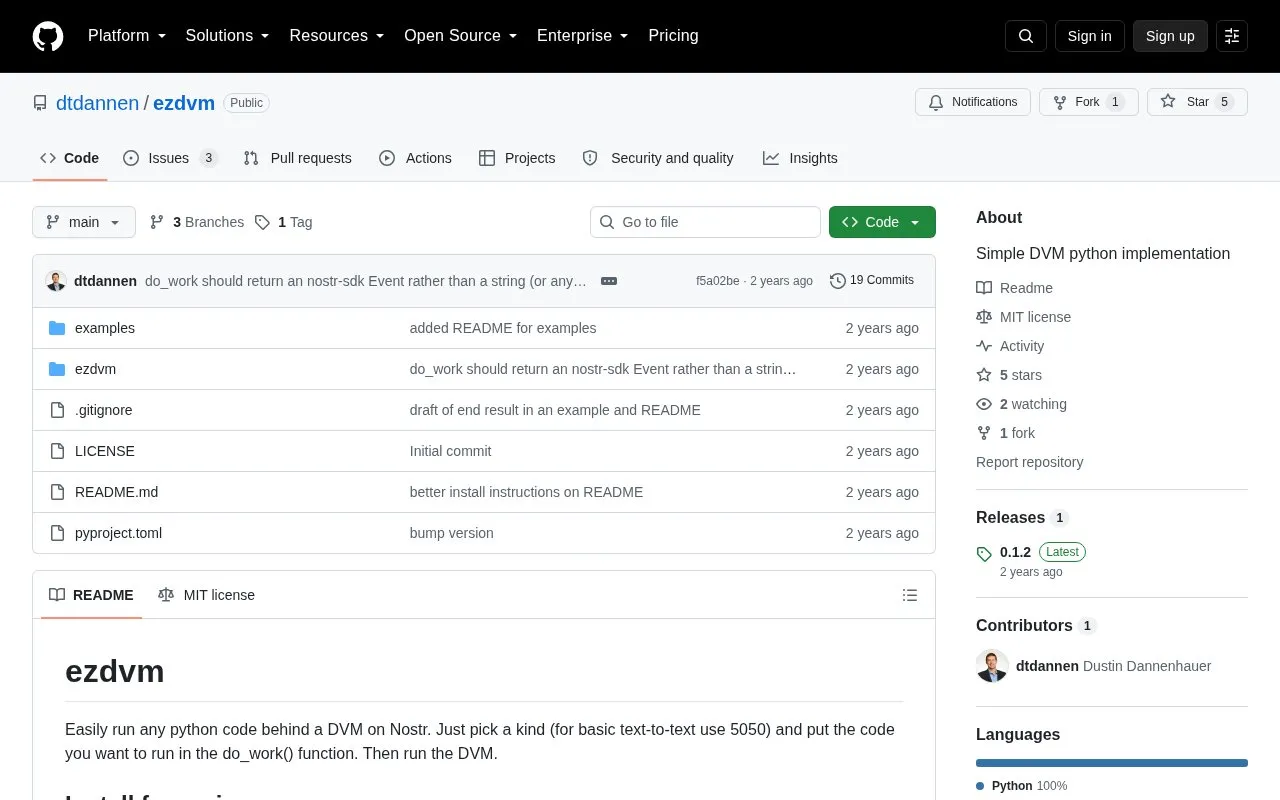Expand the Resources menu
The width and height of the screenshot is (1280, 800).
(337, 36)
